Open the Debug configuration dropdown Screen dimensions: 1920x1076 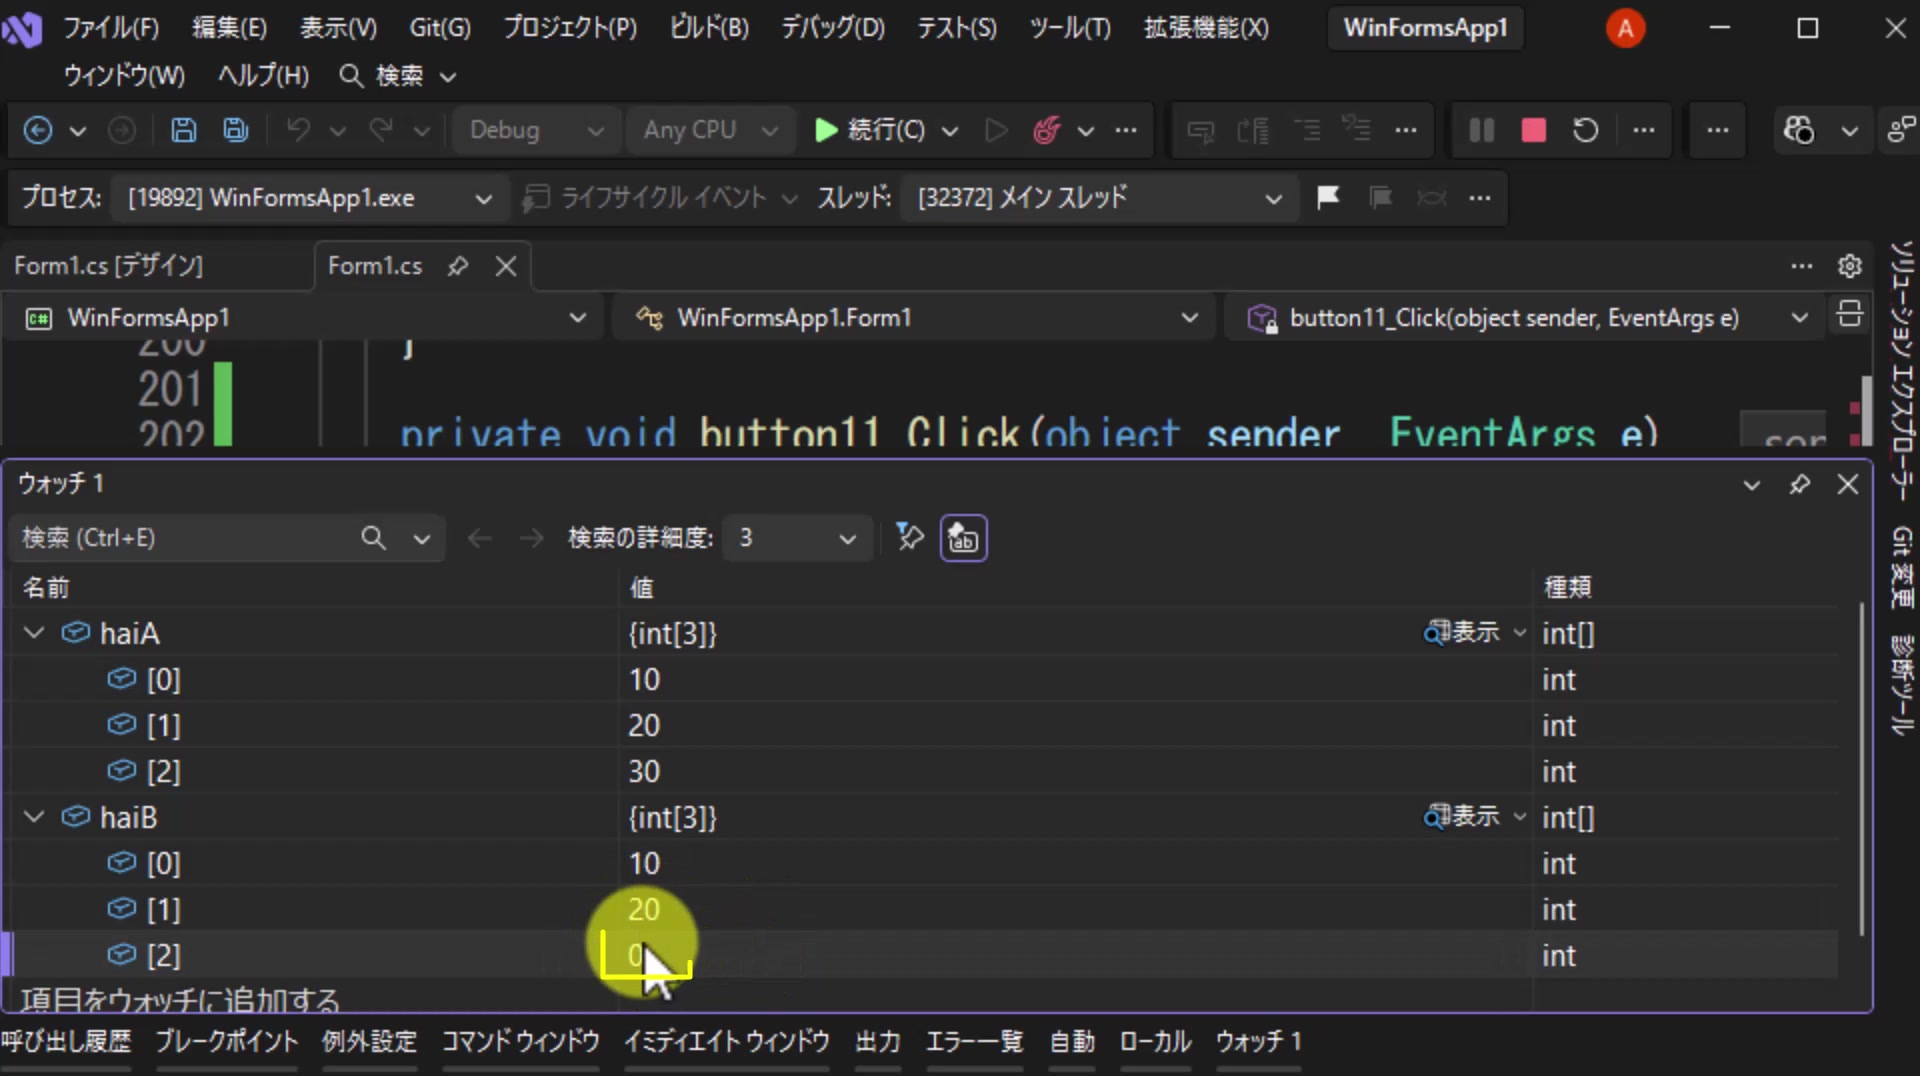(536, 130)
